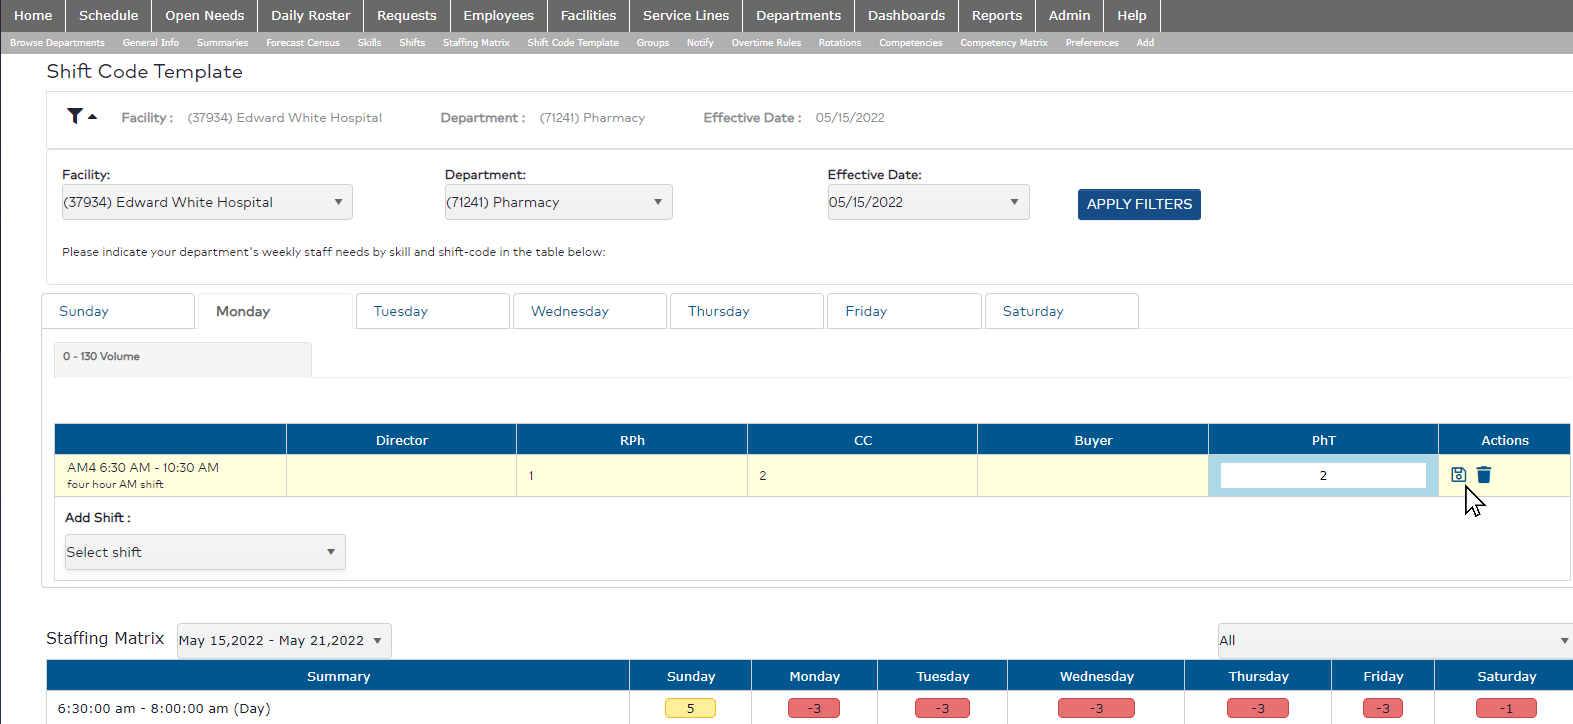Viewport: 1573px width, 724px height.
Task: Open the Department dropdown showing Pharmacy
Action: click(557, 202)
